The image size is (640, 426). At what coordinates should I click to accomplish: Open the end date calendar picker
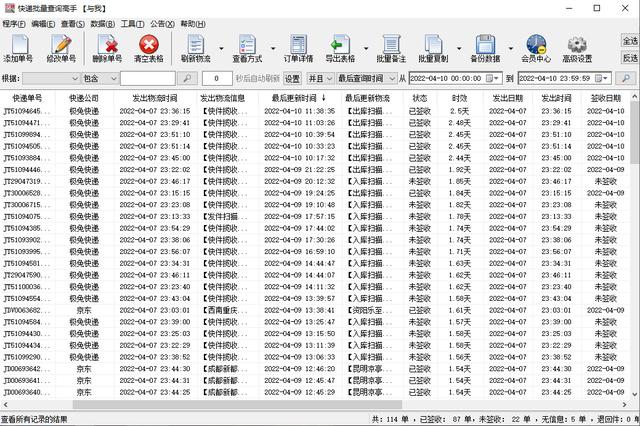[602, 78]
